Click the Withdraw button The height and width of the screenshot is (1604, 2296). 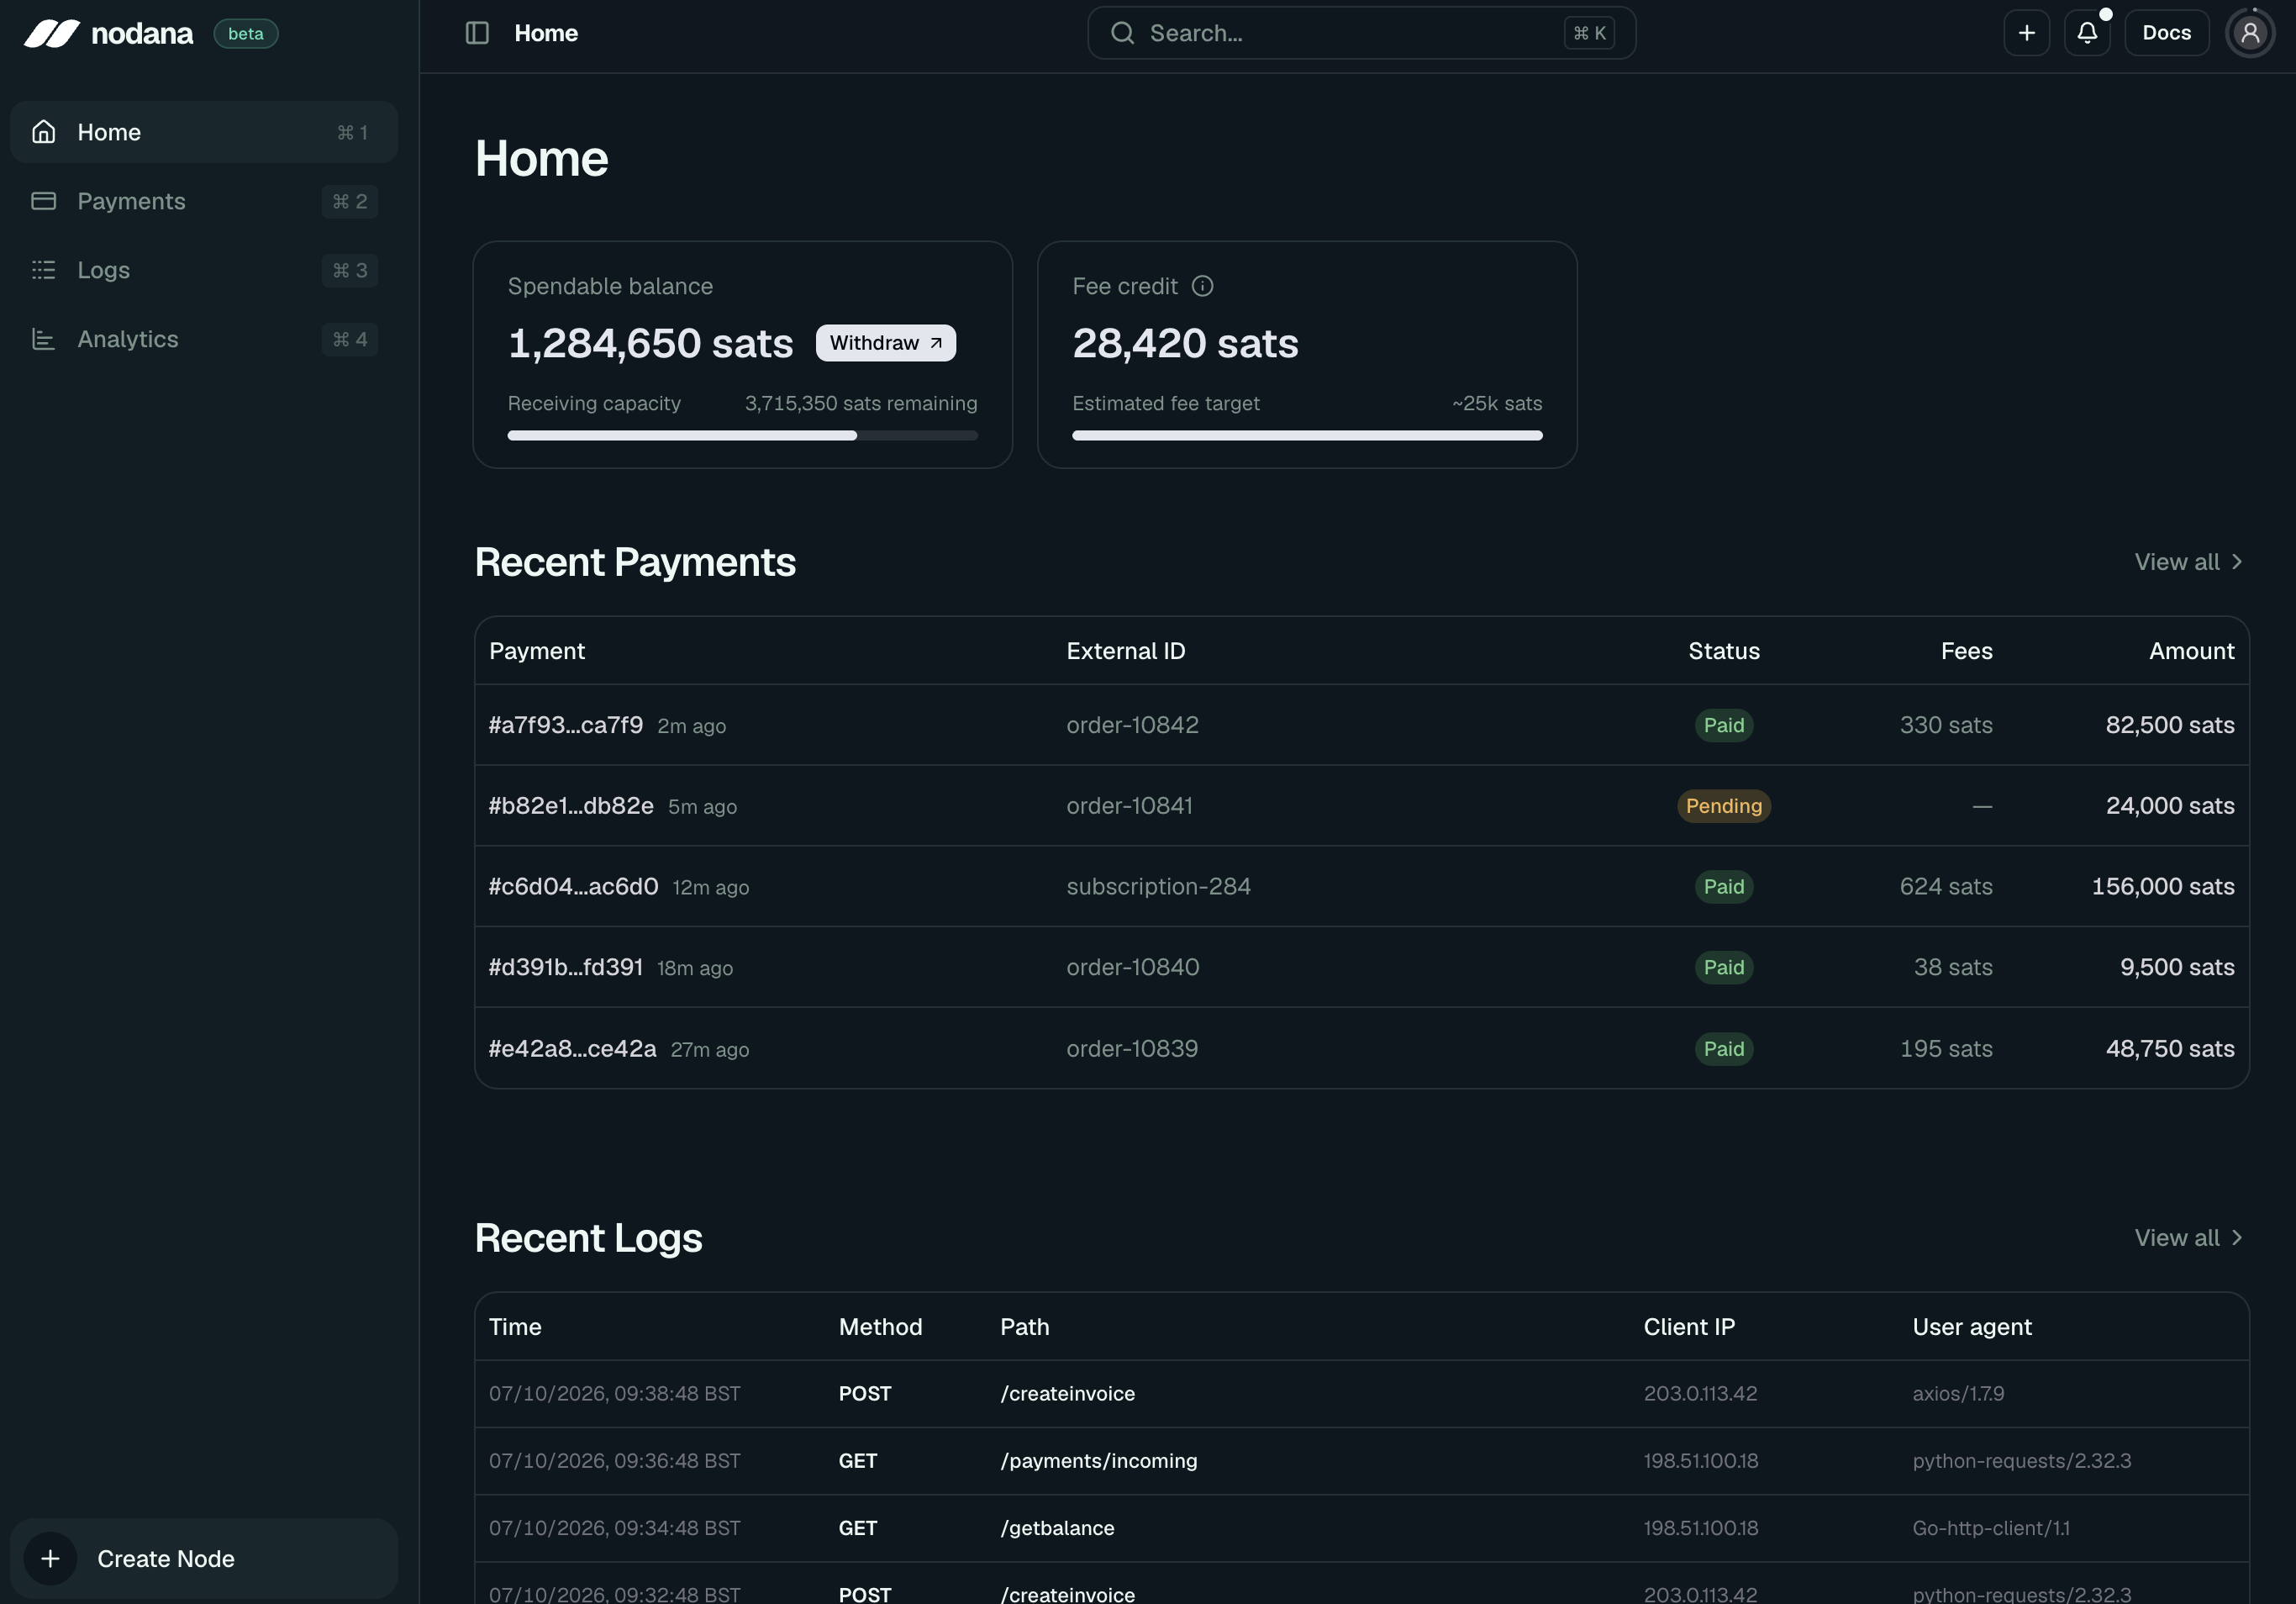[x=885, y=343]
